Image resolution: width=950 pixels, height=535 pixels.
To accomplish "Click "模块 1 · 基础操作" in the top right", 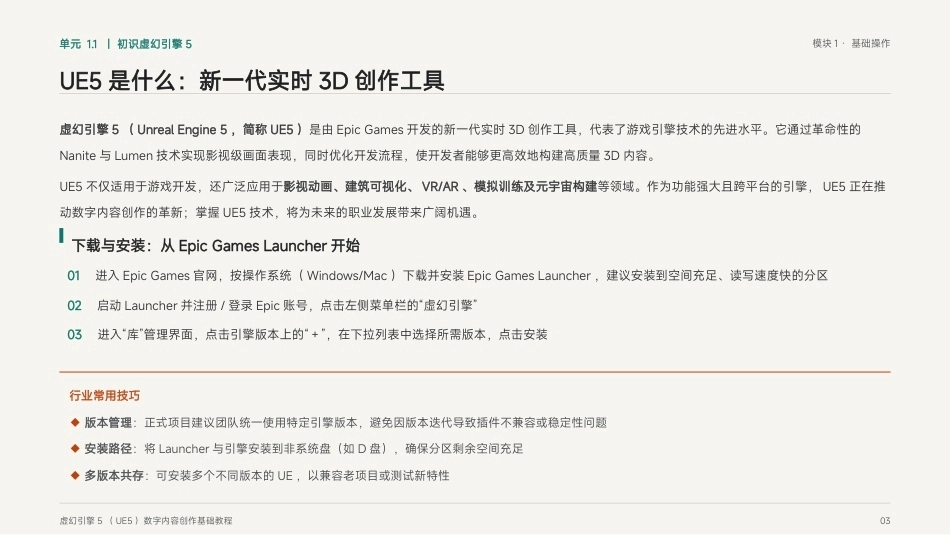I will tap(851, 44).
